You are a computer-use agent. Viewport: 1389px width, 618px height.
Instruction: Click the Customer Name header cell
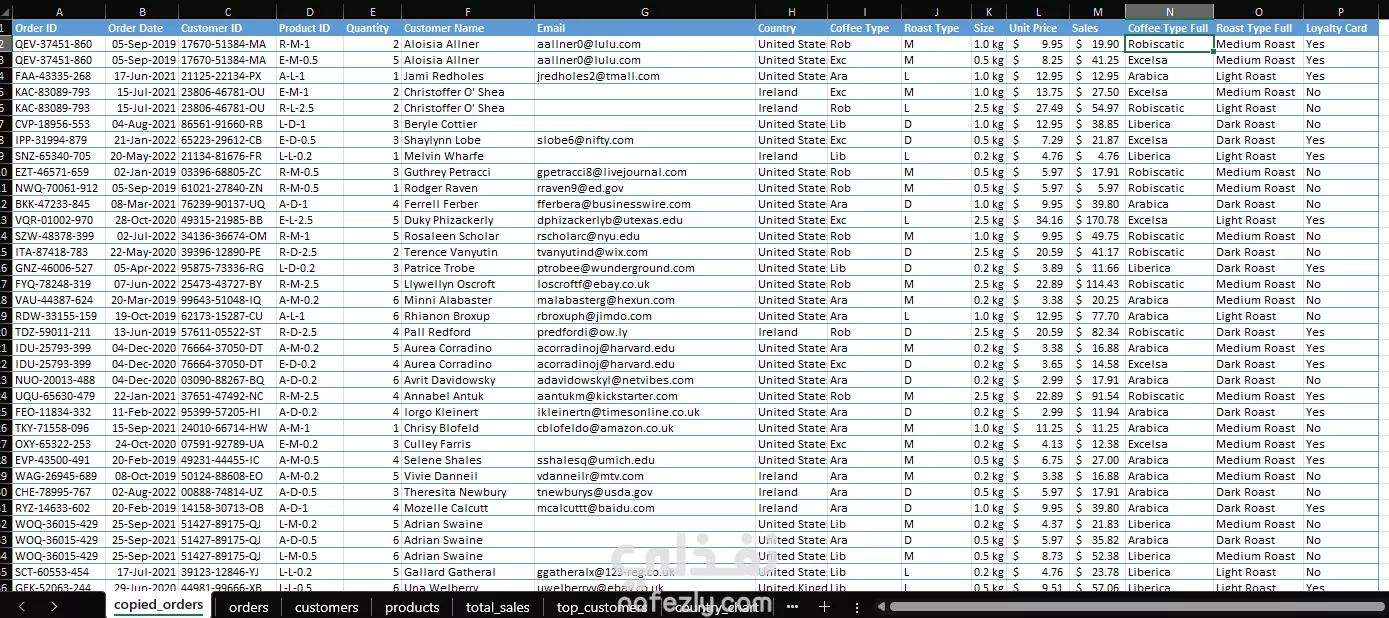[x=467, y=28]
